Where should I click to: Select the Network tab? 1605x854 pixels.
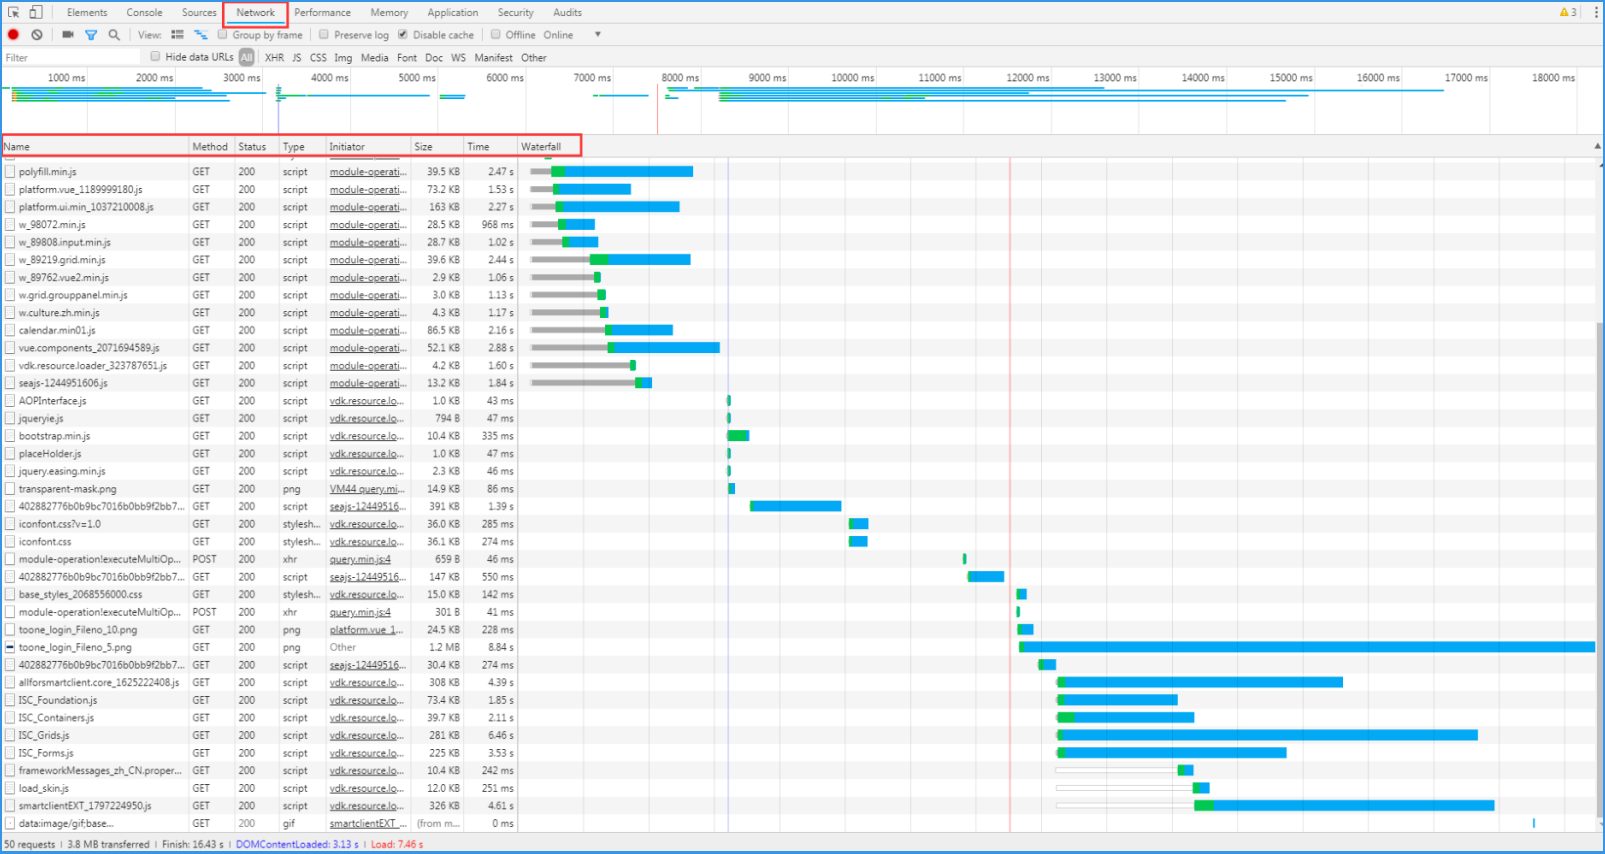pos(256,12)
